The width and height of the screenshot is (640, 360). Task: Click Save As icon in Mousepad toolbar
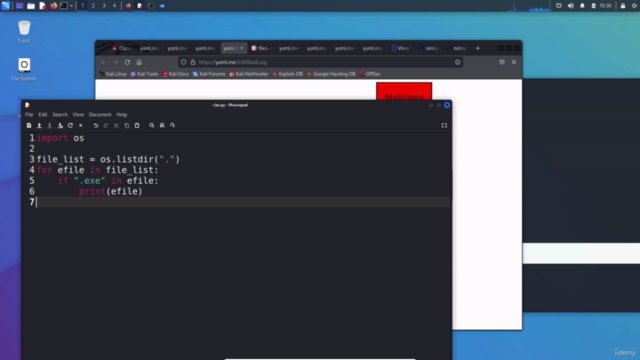60,125
